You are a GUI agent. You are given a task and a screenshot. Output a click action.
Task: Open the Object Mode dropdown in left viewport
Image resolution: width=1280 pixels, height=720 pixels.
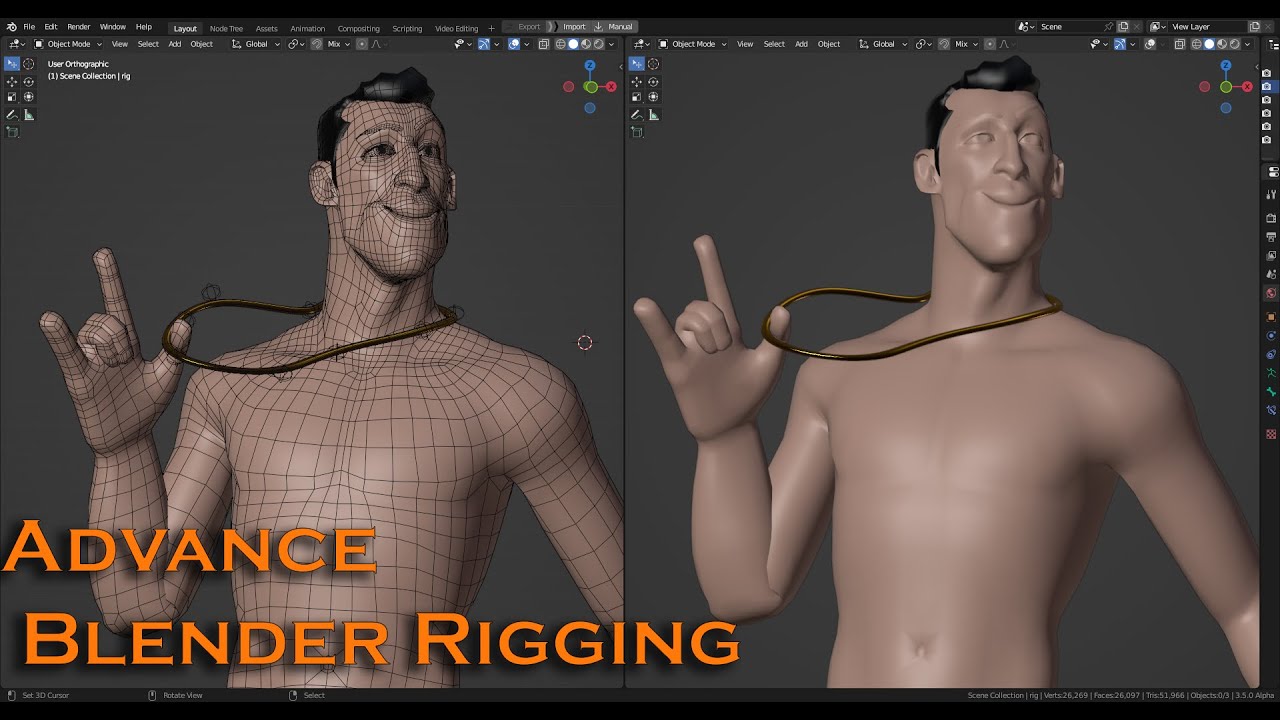[67, 44]
